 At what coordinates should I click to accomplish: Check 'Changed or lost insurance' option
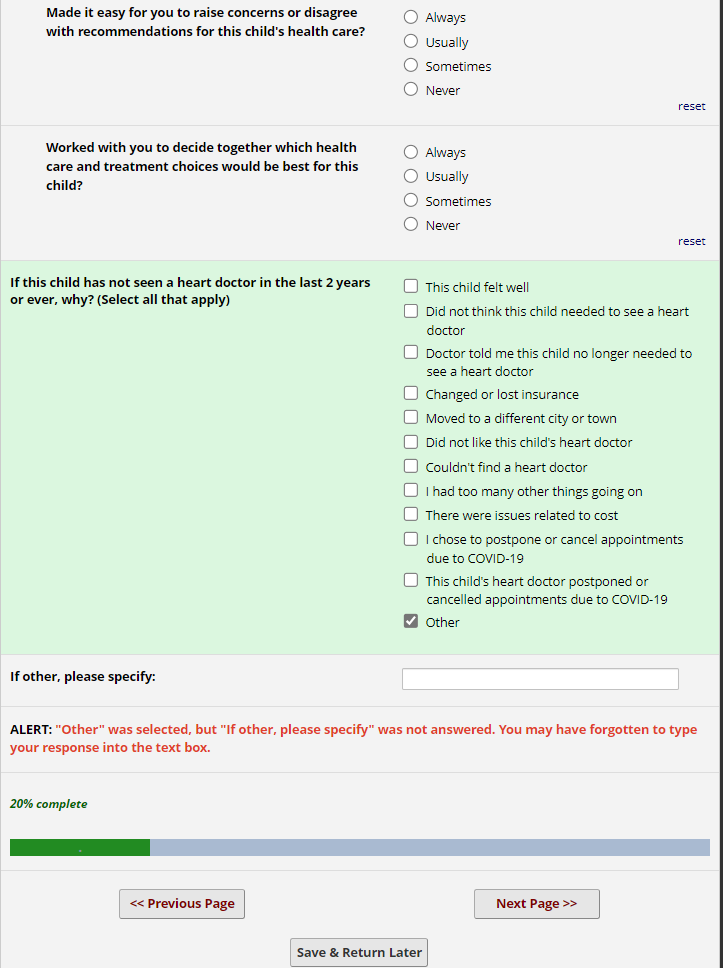[x=411, y=394]
